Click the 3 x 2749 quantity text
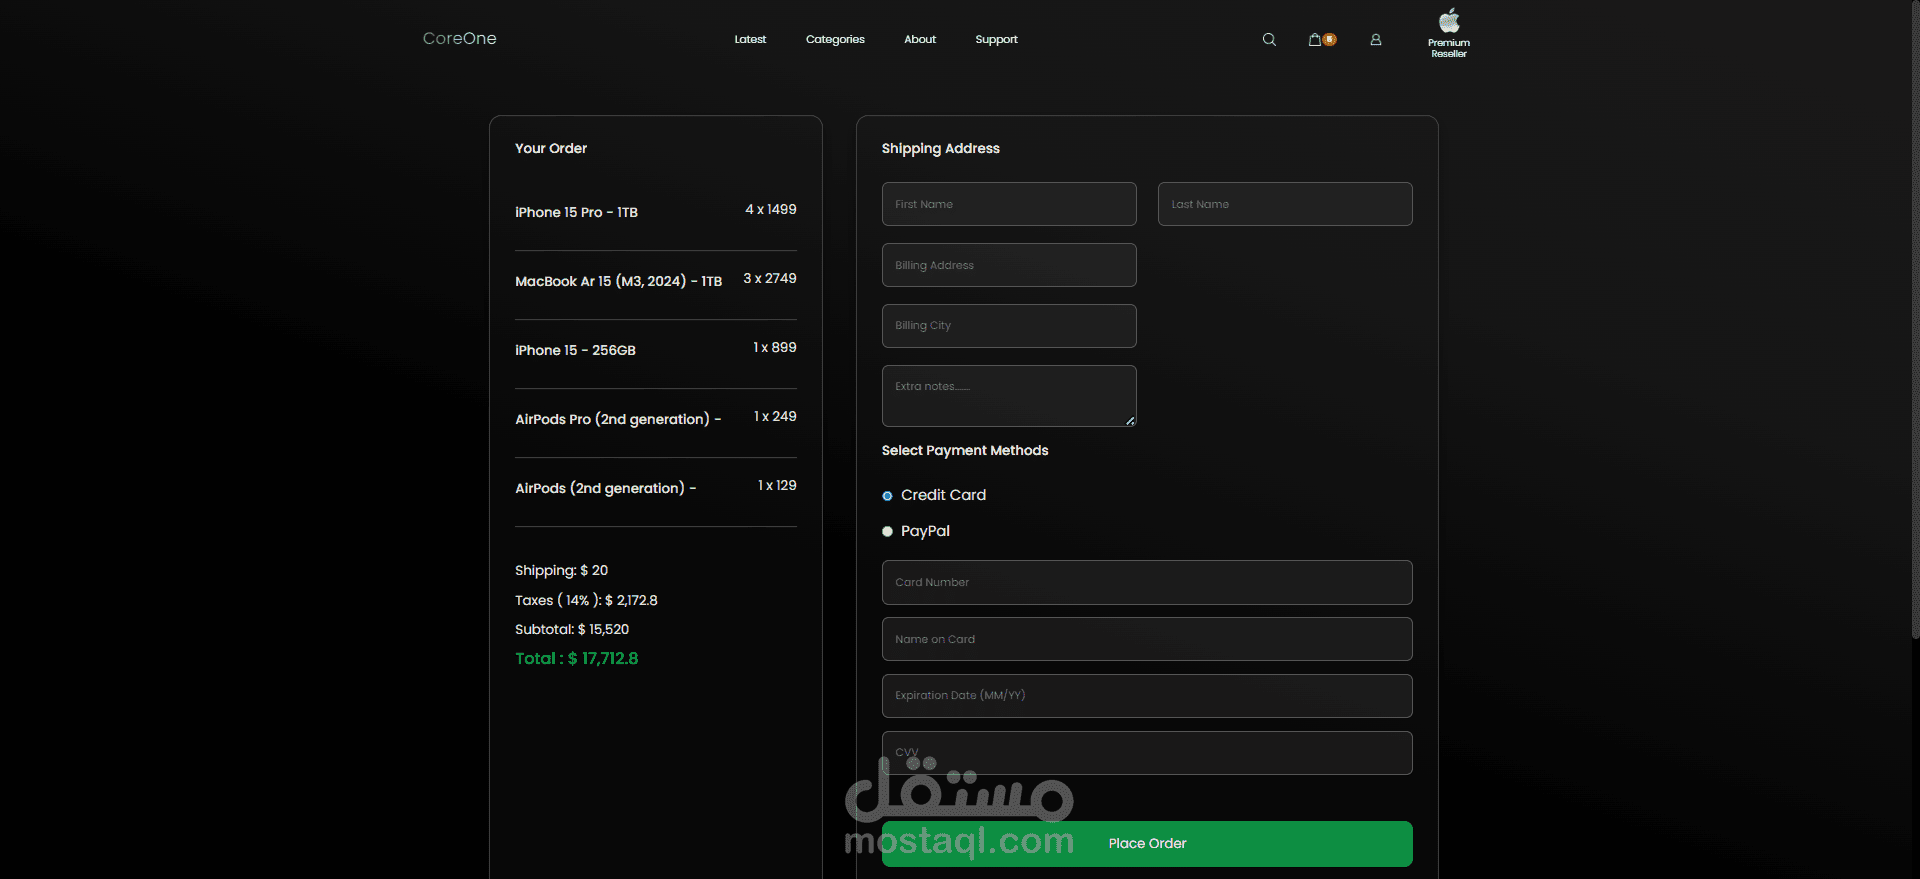 [x=770, y=279]
